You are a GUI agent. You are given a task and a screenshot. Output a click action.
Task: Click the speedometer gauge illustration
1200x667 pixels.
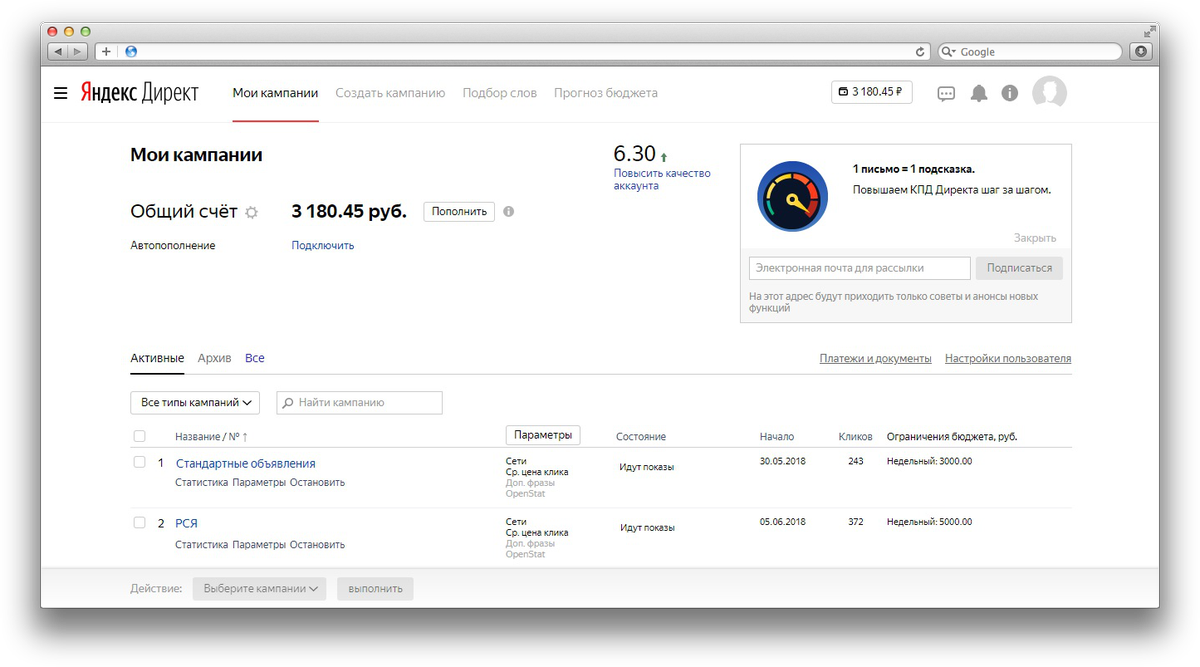(793, 196)
